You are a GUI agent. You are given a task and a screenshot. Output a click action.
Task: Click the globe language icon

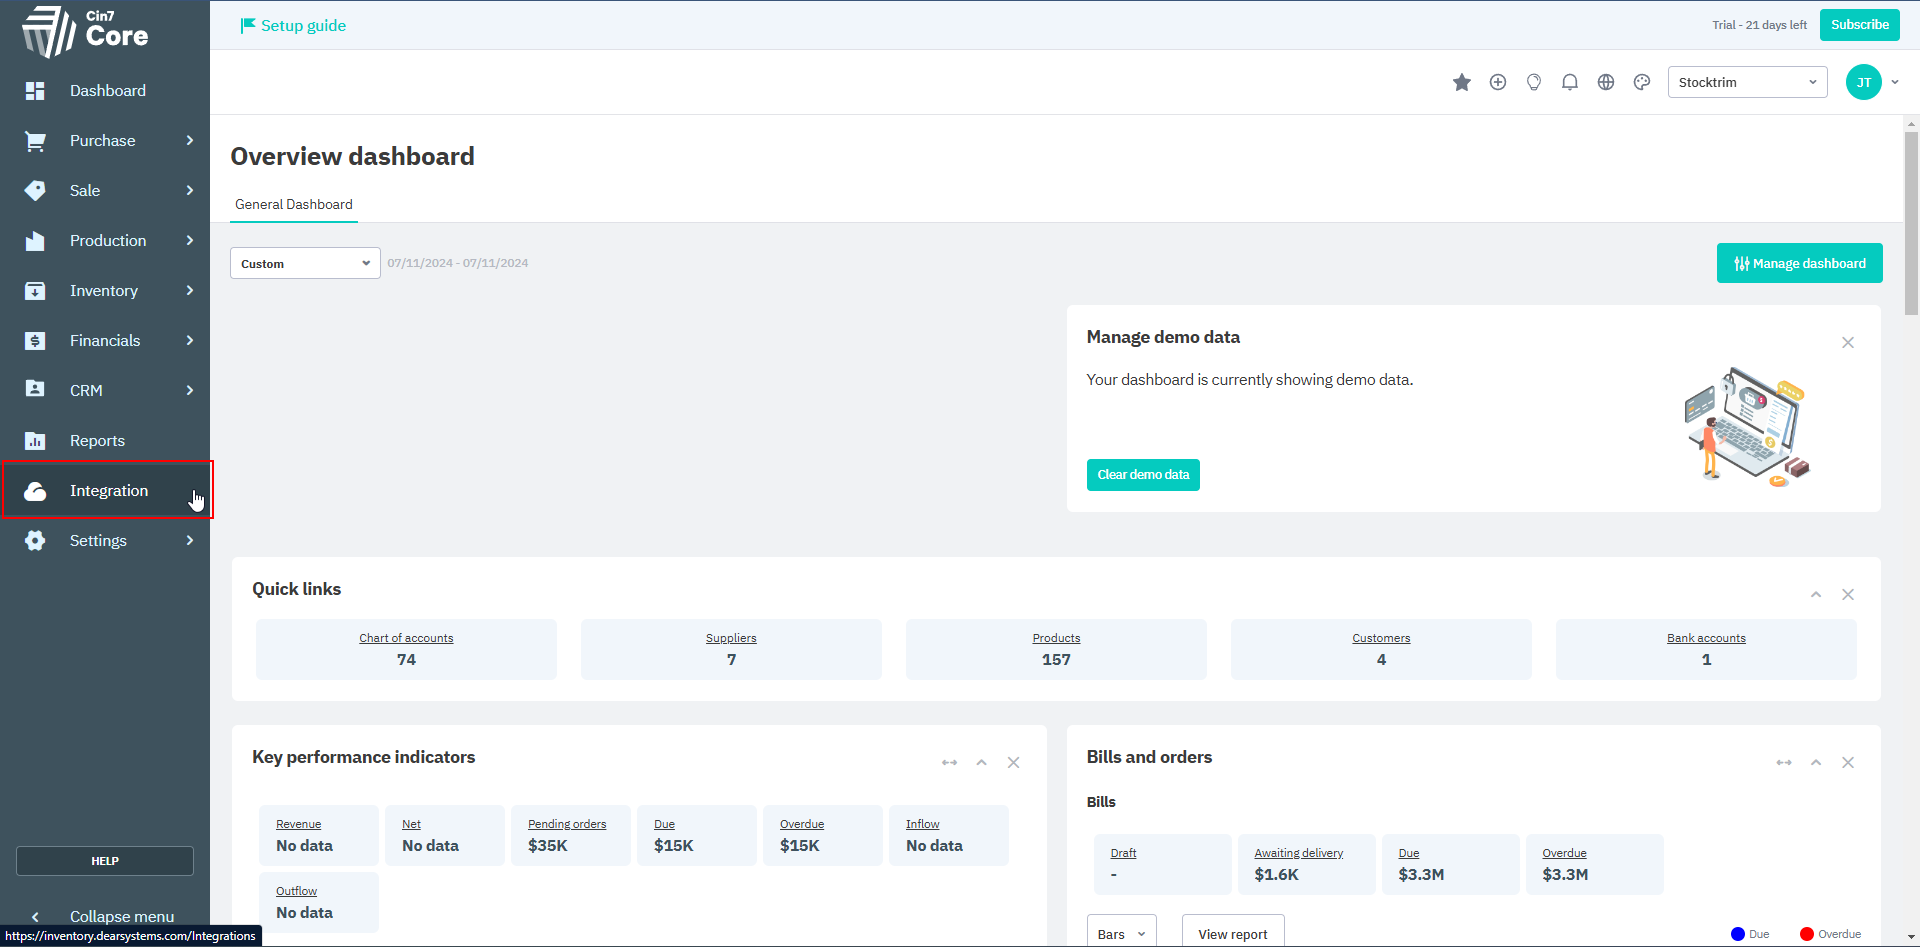[x=1605, y=82]
